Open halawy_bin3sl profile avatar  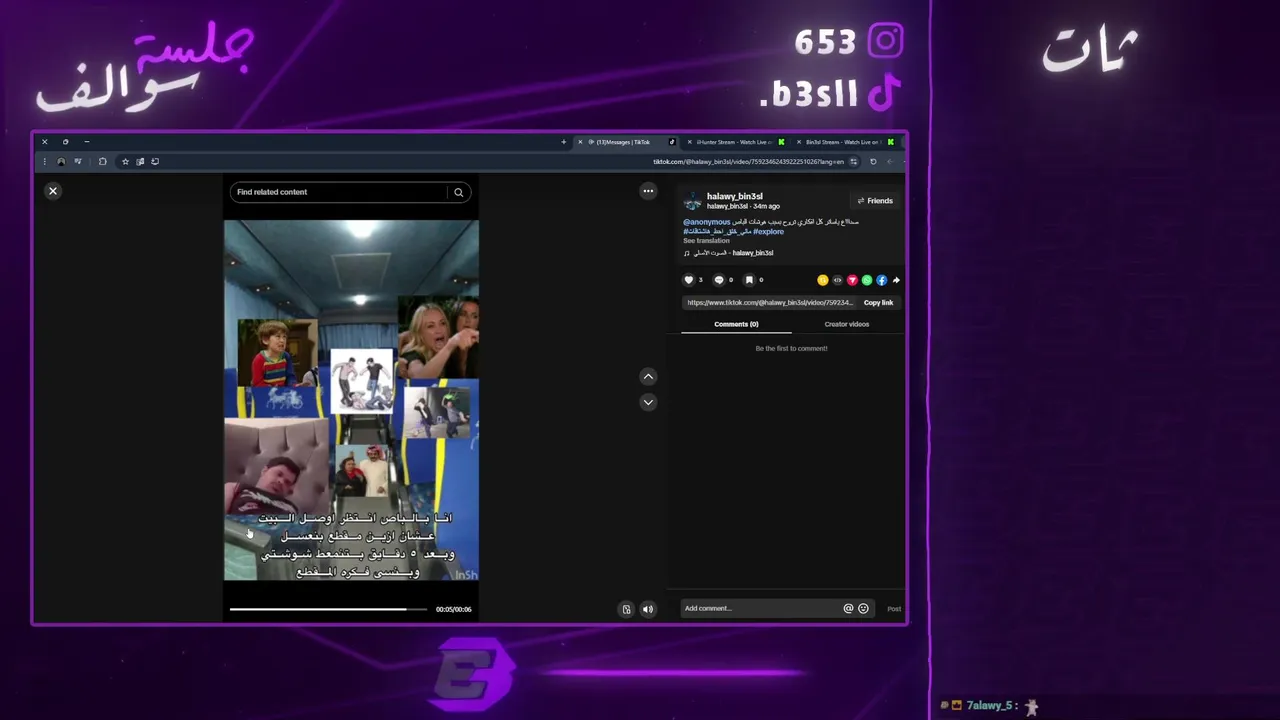692,201
